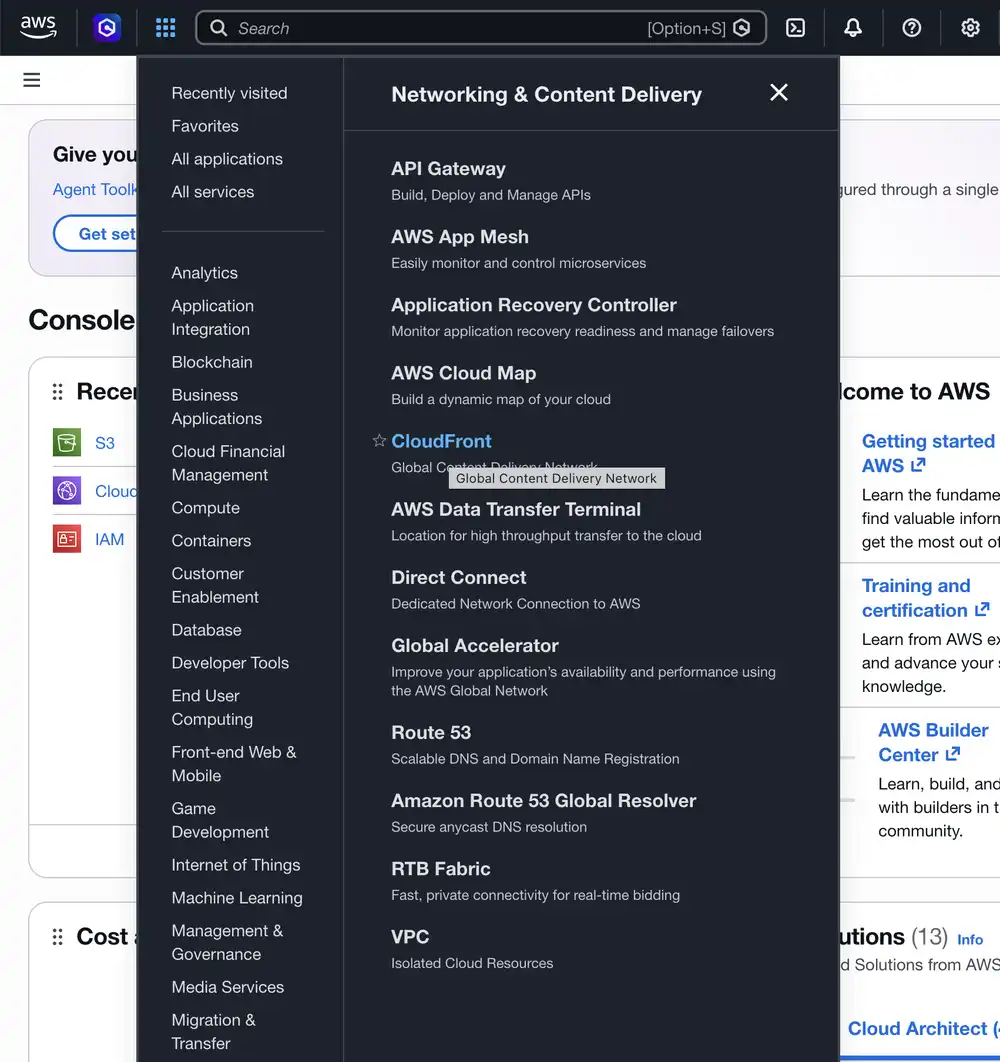Open the Front-end Web & Mobile category
The width and height of the screenshot is (1000, 1062).
[234, 764]
